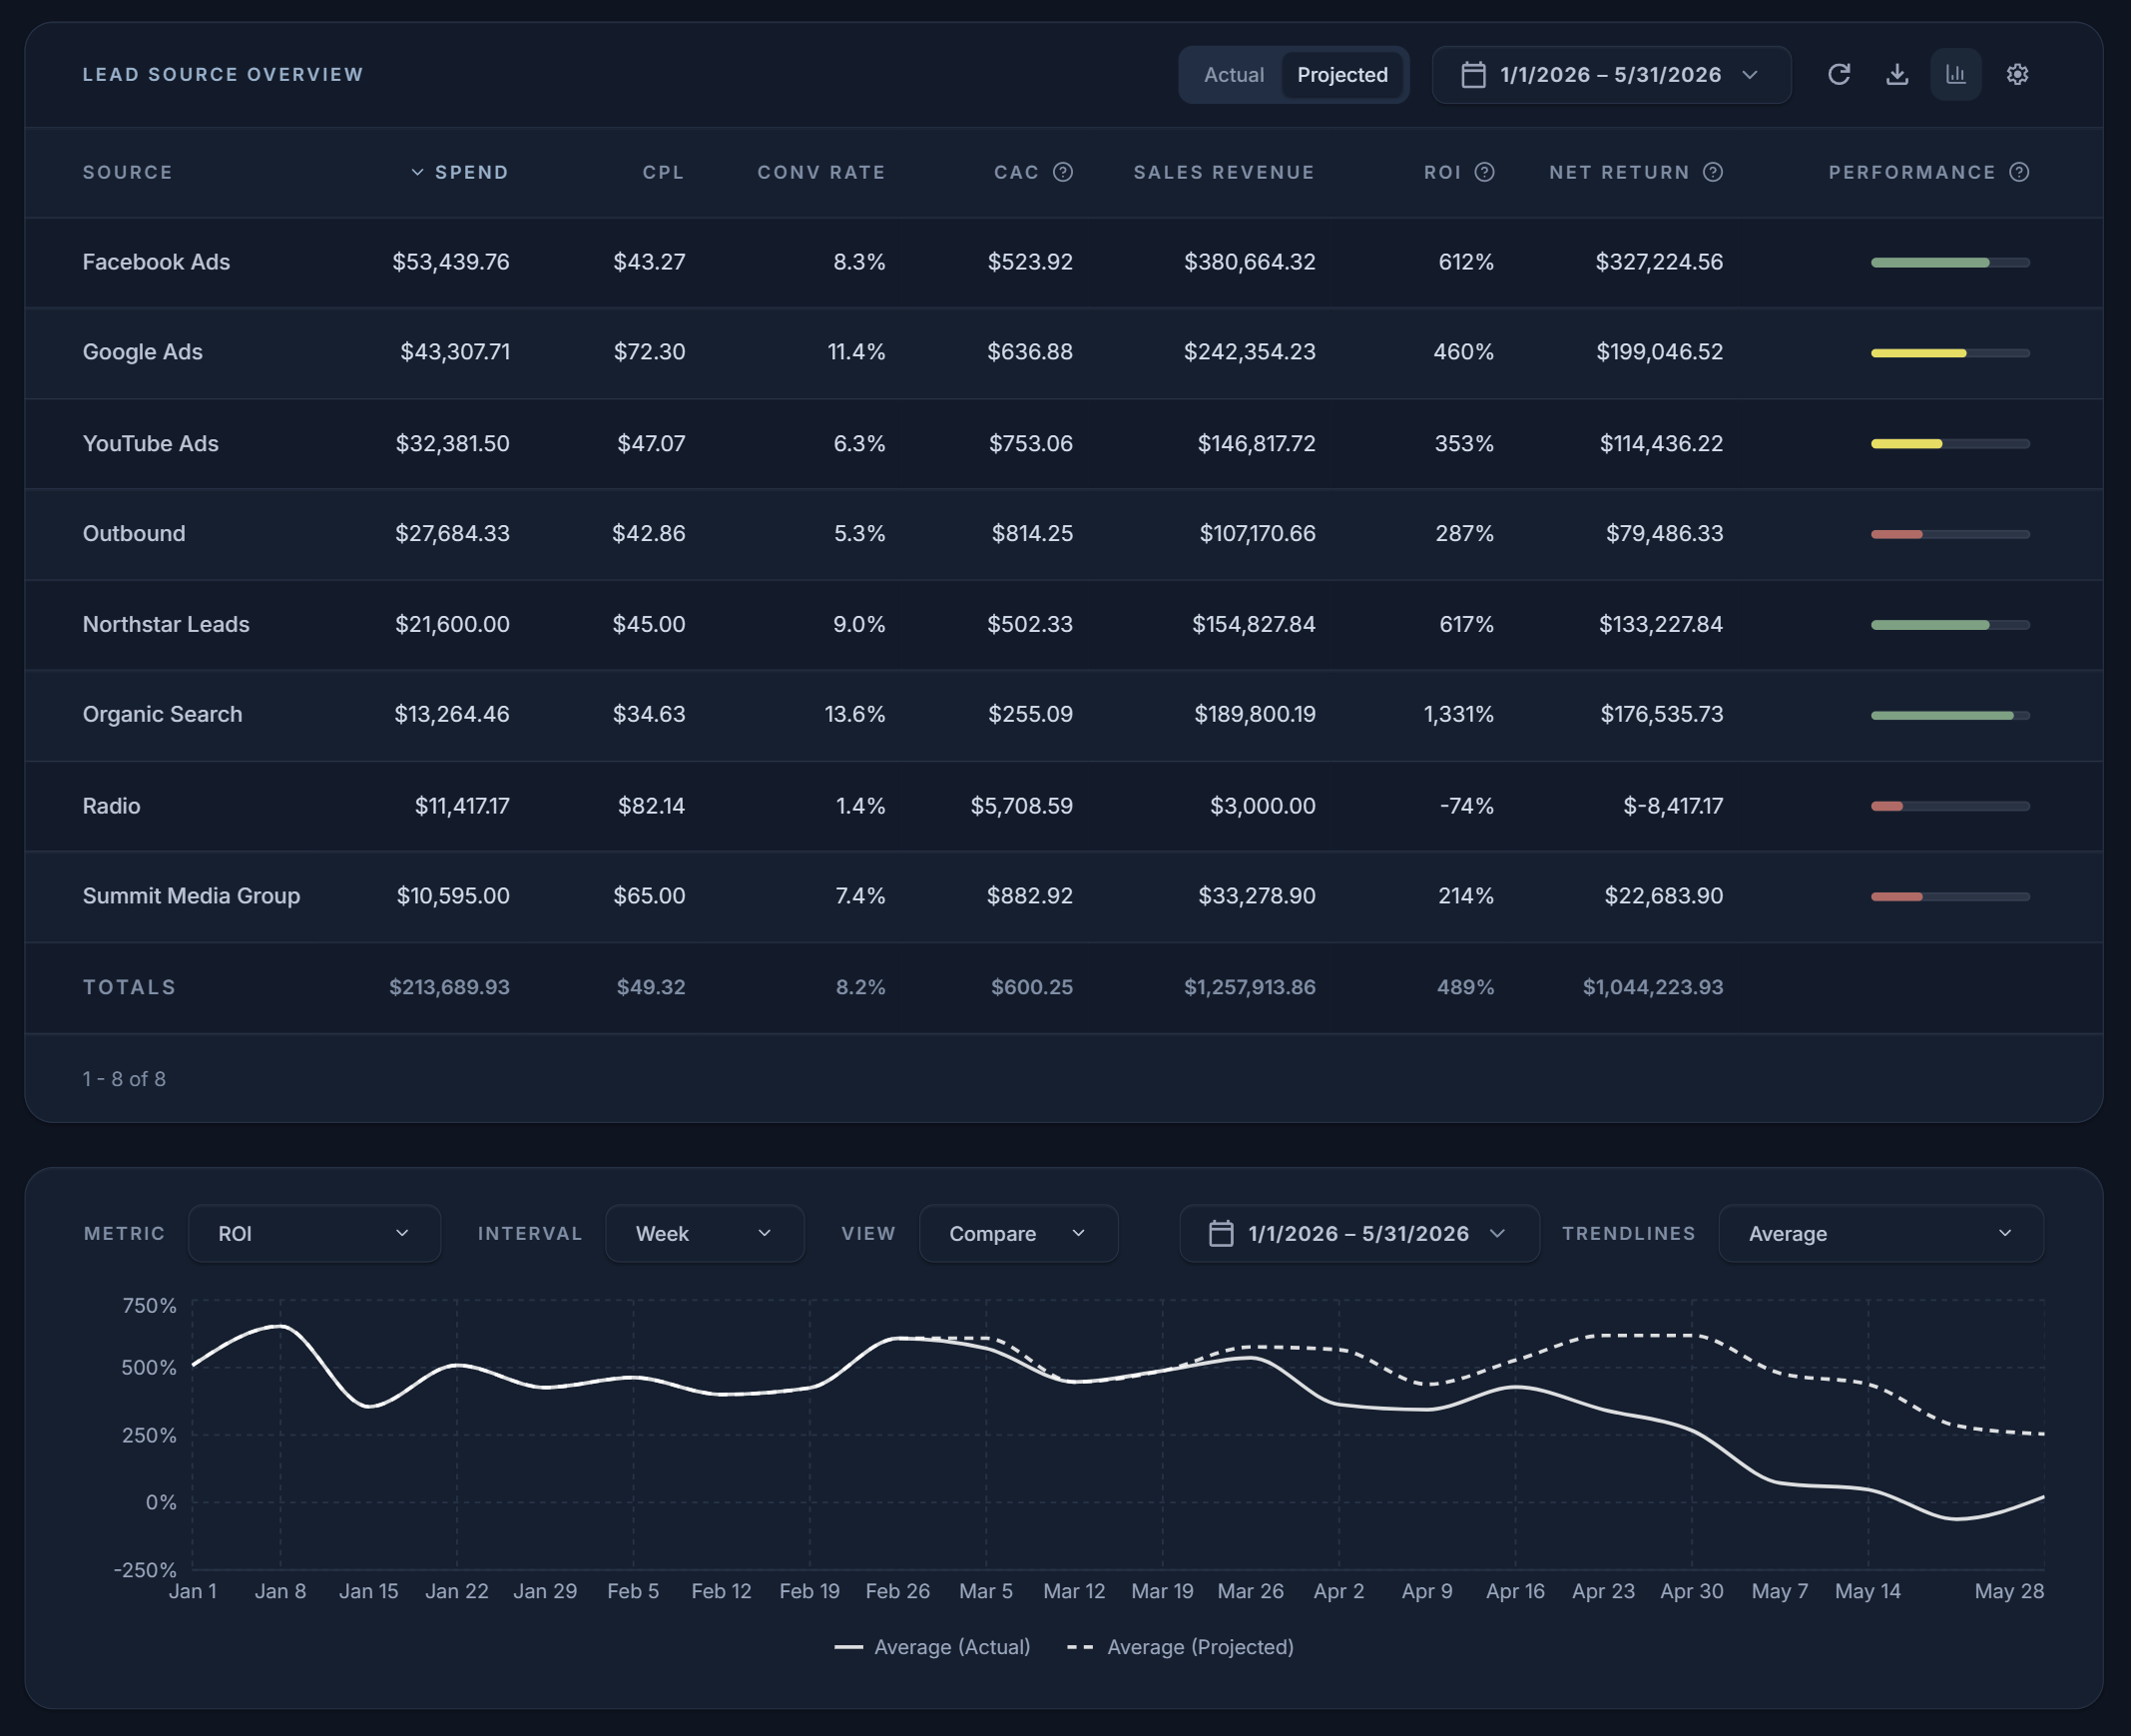The image size is (2131, 1736).
Task: Select the Google Ads source row
Action: (1063, 352)
